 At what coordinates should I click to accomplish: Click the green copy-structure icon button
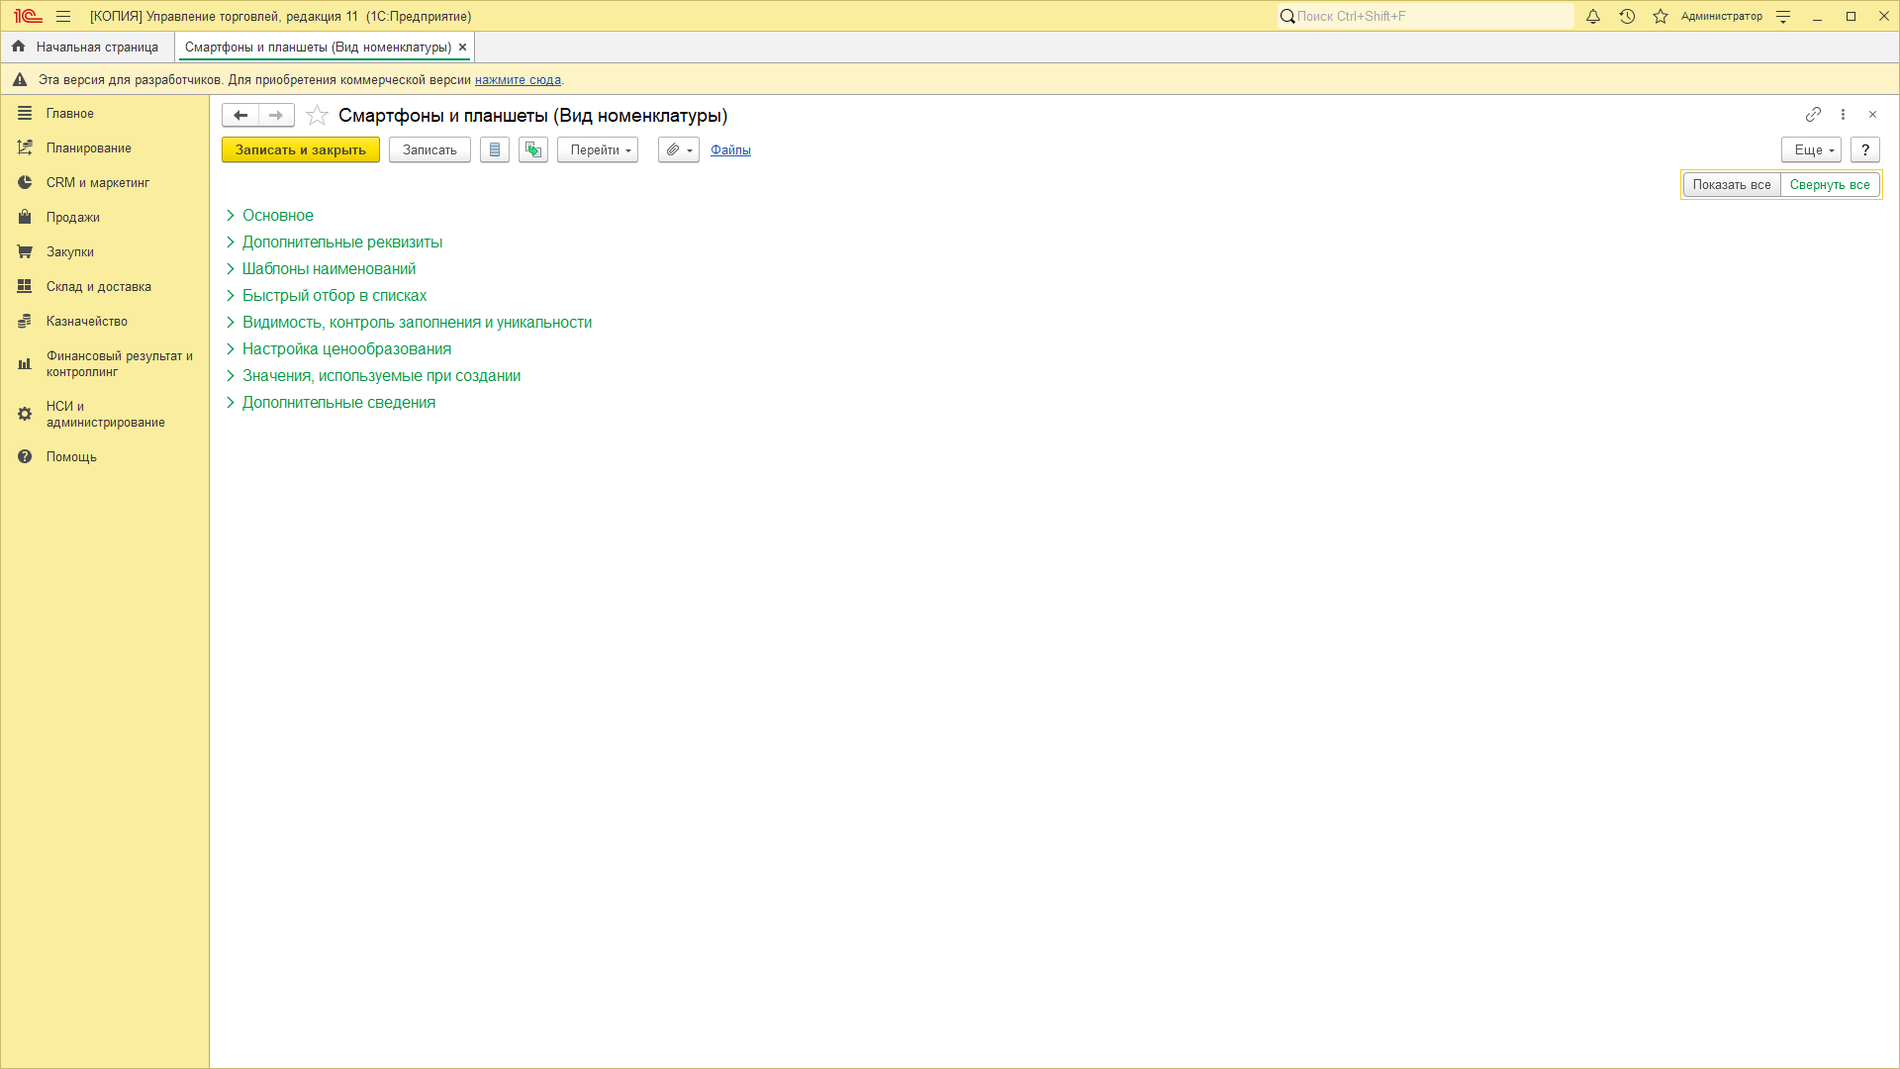pos(533,150)
